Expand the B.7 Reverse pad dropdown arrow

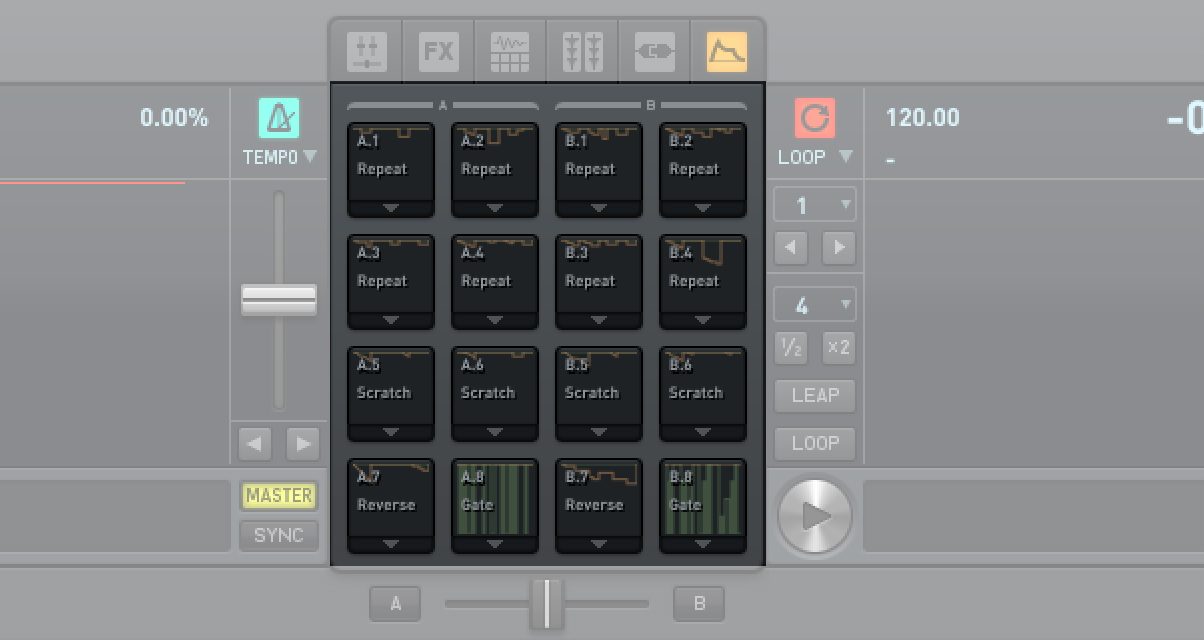599,545
